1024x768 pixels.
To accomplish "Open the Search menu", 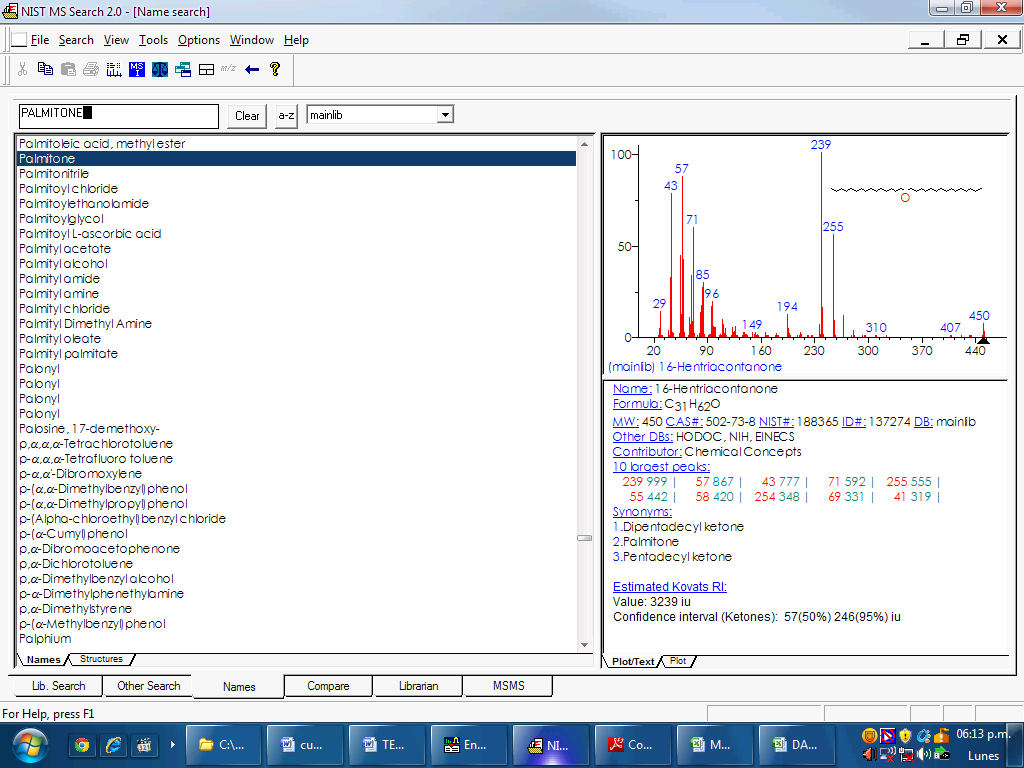I will coord(76,40).
